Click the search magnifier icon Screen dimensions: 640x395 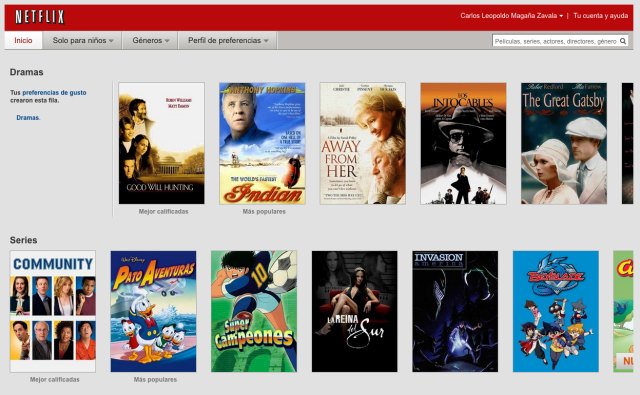pyautogui.click(x=623, y=41)
